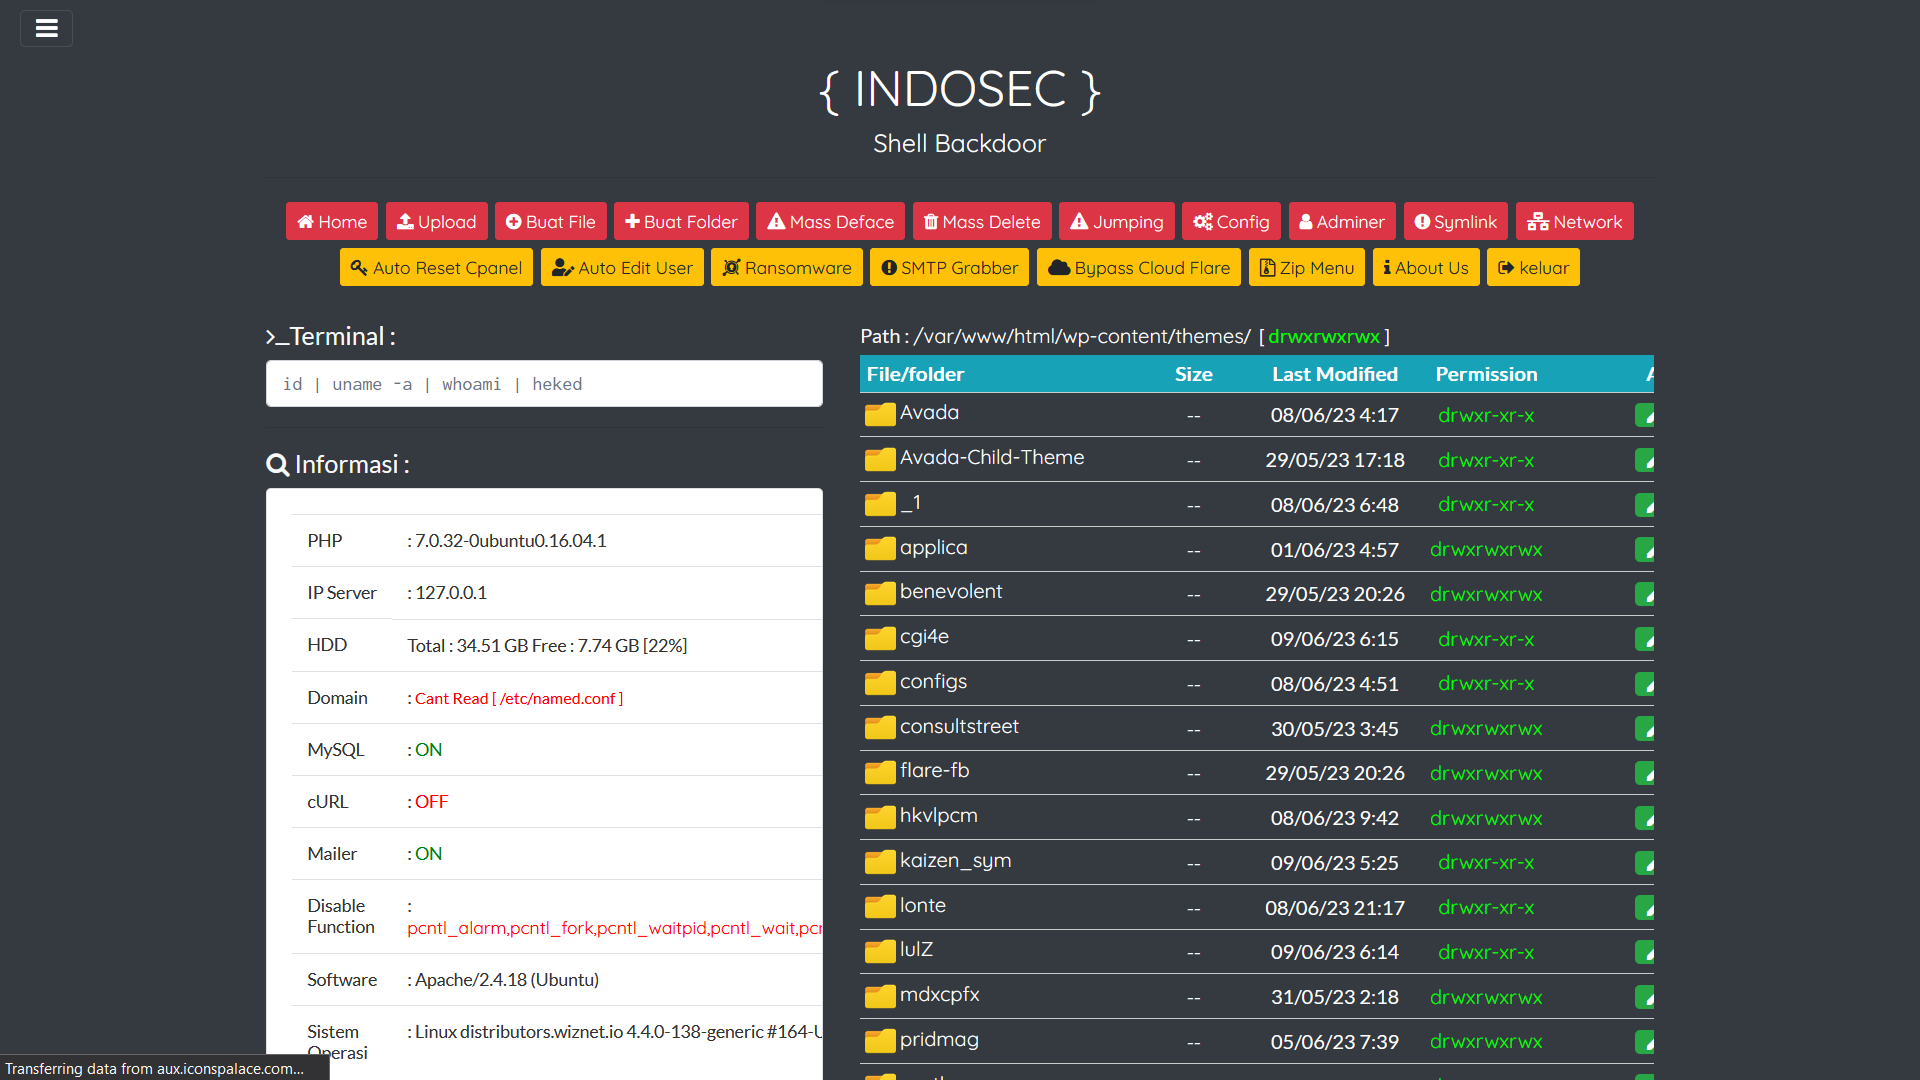This screenshot has height=1080, width=1920.
Task: Expand the Config settings menu
Action: point(1232,220)
